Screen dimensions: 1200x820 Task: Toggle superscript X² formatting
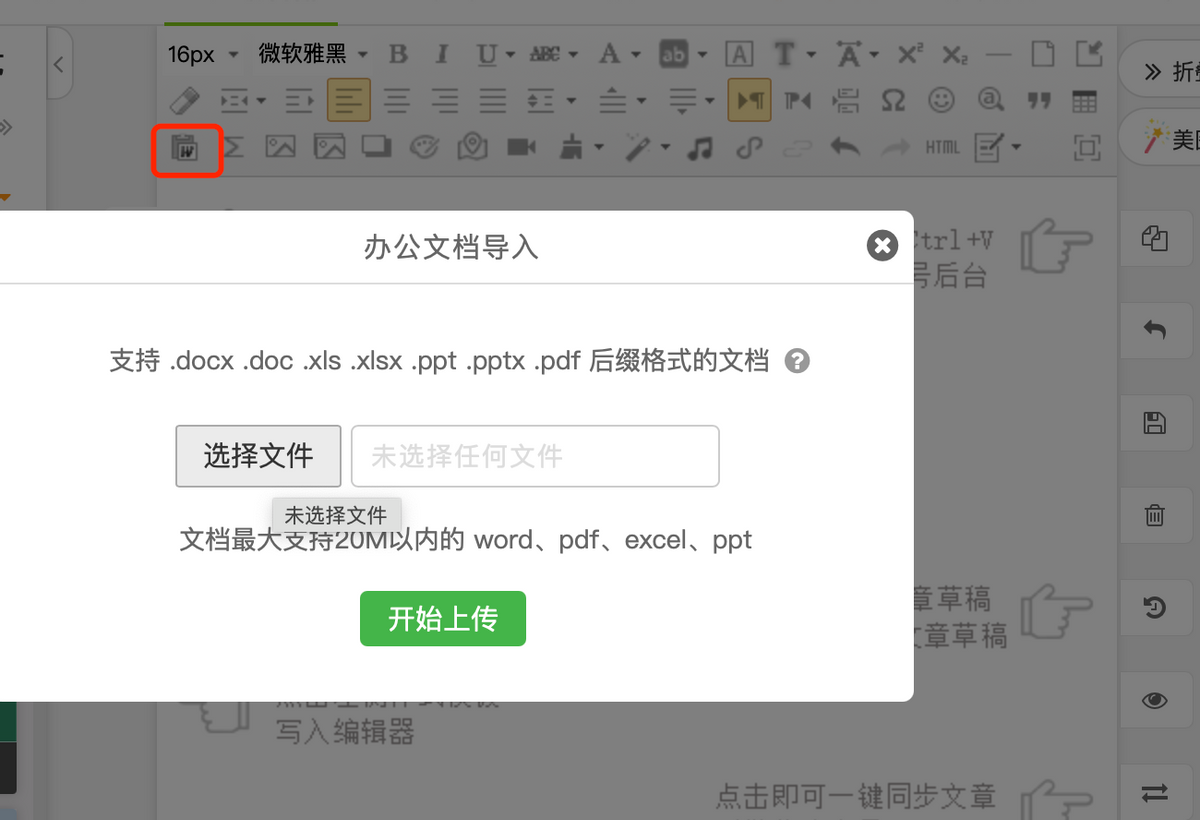pos(909,54)
